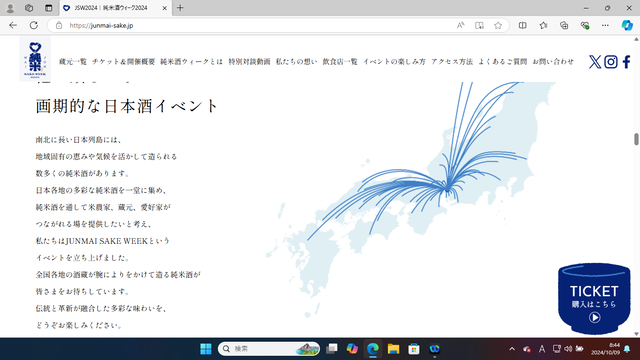This screenshot has height=360, width=640.
Task: Open Microsoft Store from the taskbar
Action: (x=414, y=349)
